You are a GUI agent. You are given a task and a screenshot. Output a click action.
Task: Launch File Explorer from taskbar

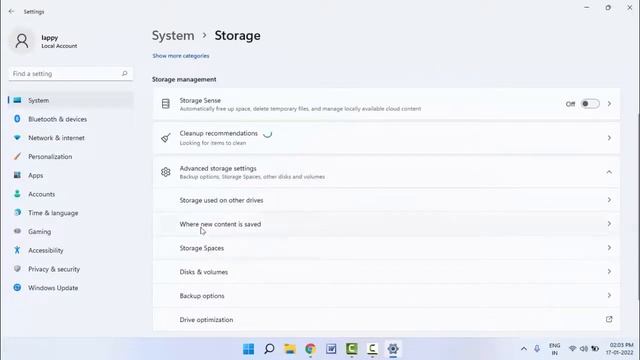pyautogui.click(x=290, y=349)
